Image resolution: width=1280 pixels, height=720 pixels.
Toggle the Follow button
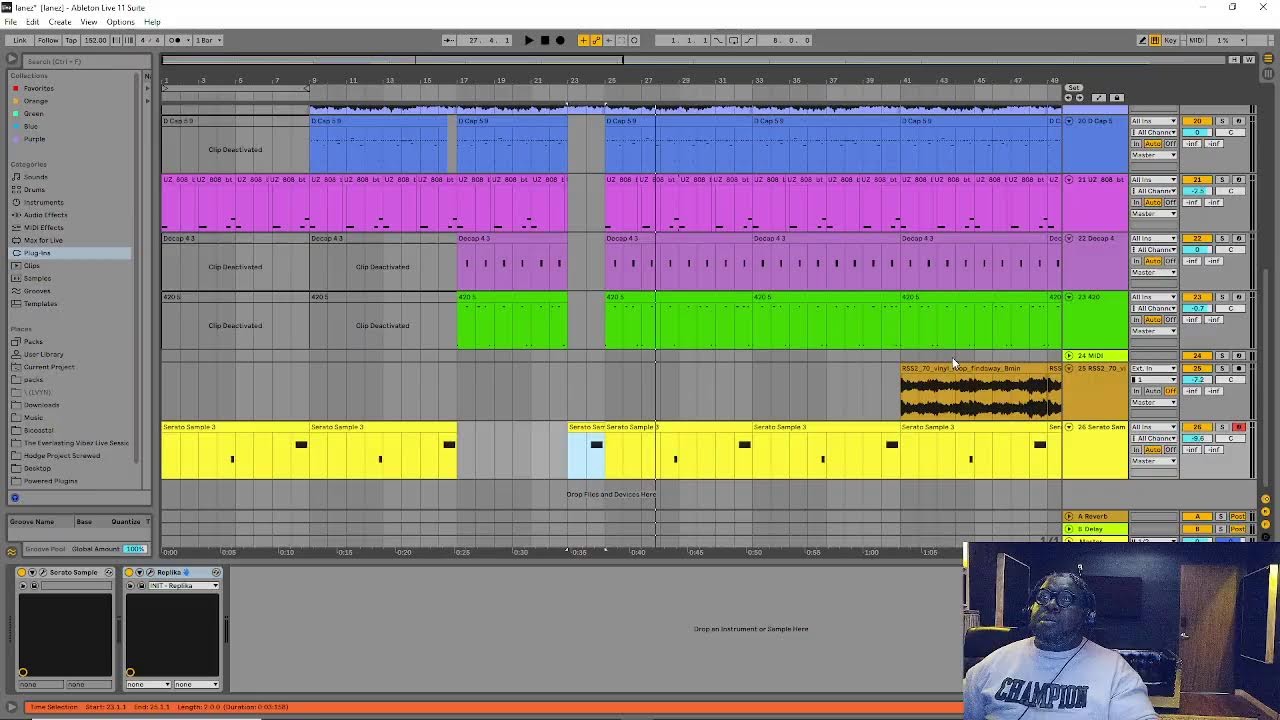click(48, 40)
